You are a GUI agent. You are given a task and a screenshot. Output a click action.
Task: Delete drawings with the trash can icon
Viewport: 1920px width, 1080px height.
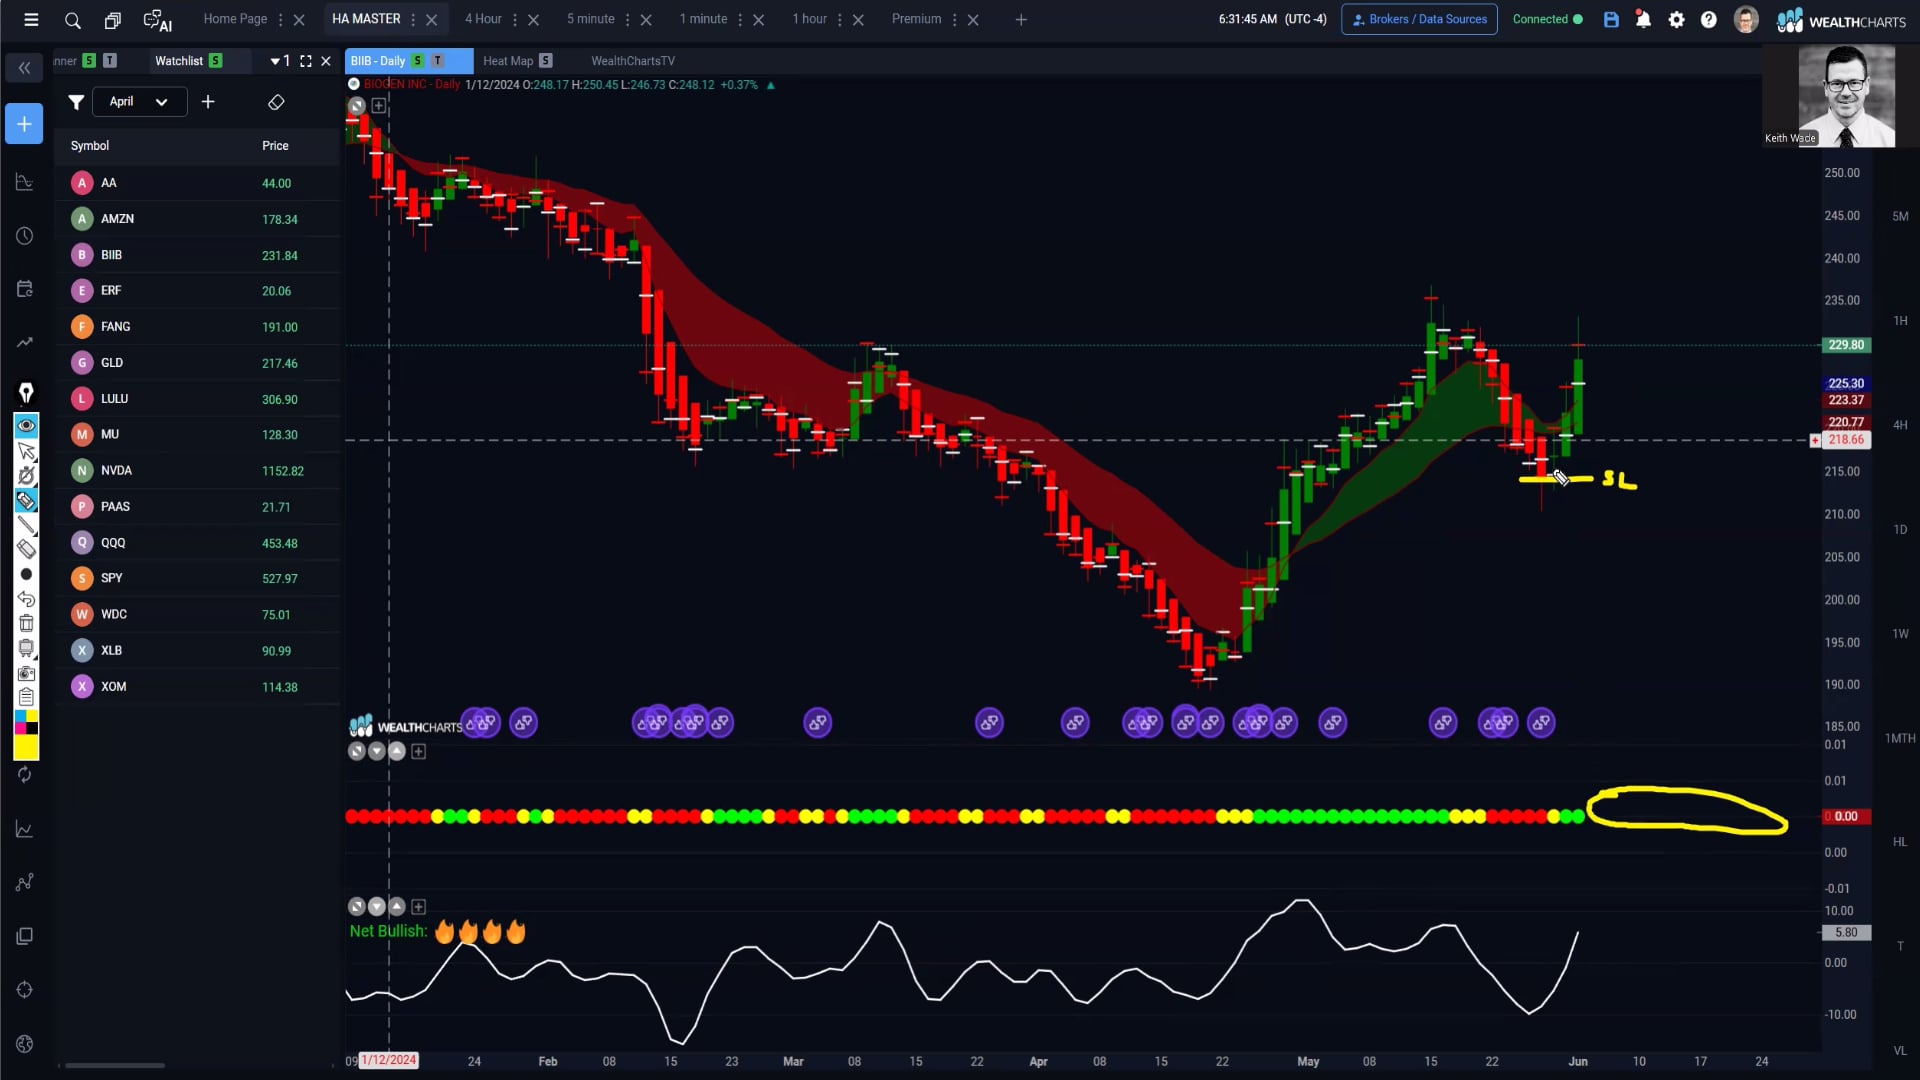26,623
